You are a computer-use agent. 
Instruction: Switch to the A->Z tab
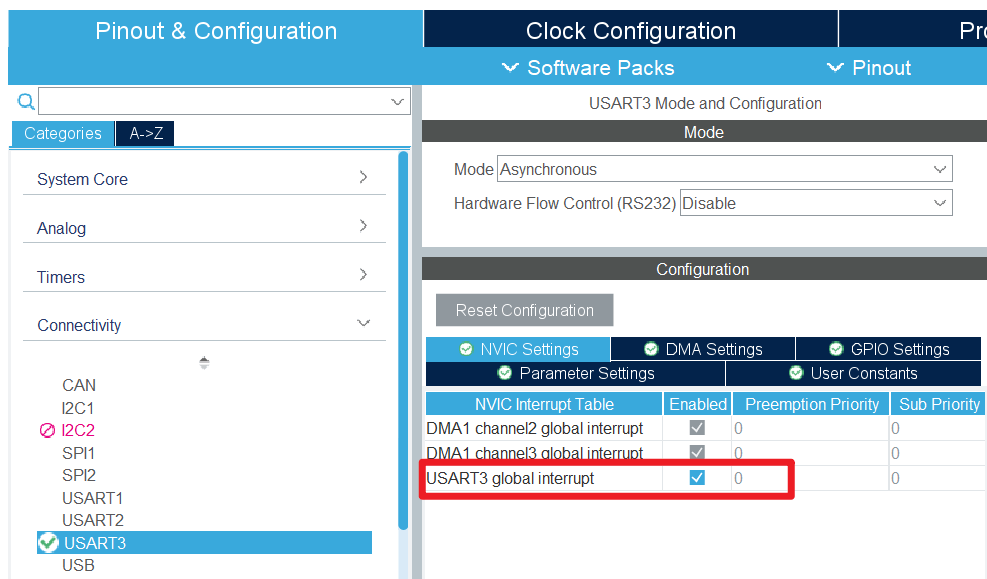point(146,133)
